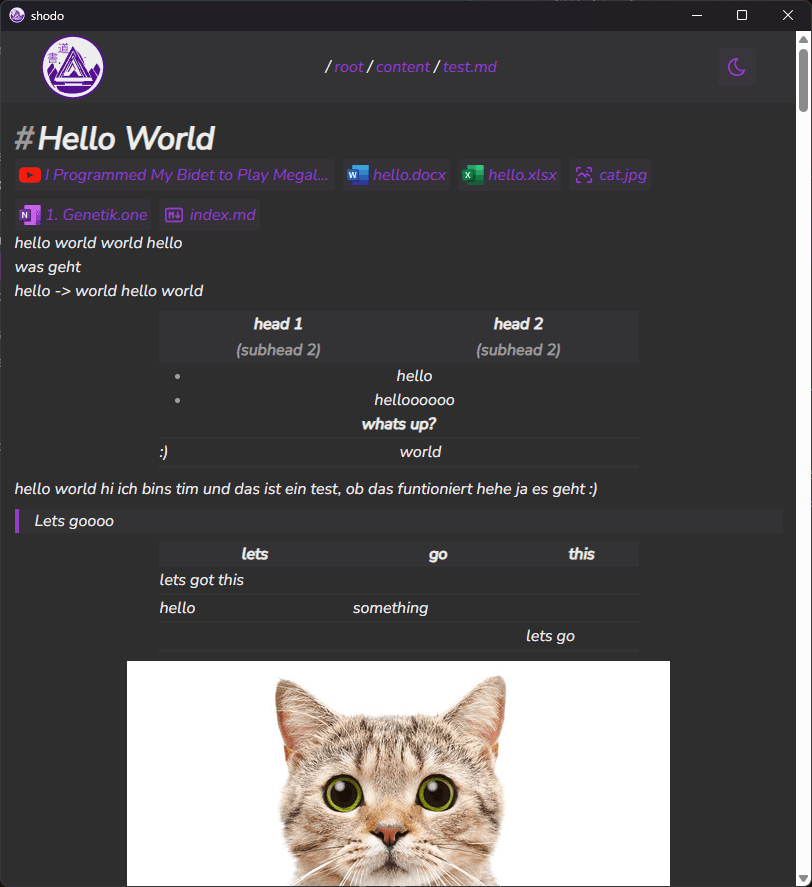Viewport: 812px width, 887px height.
Task: Click the scrollbar down arrow
Action: (x=803, y=879)
